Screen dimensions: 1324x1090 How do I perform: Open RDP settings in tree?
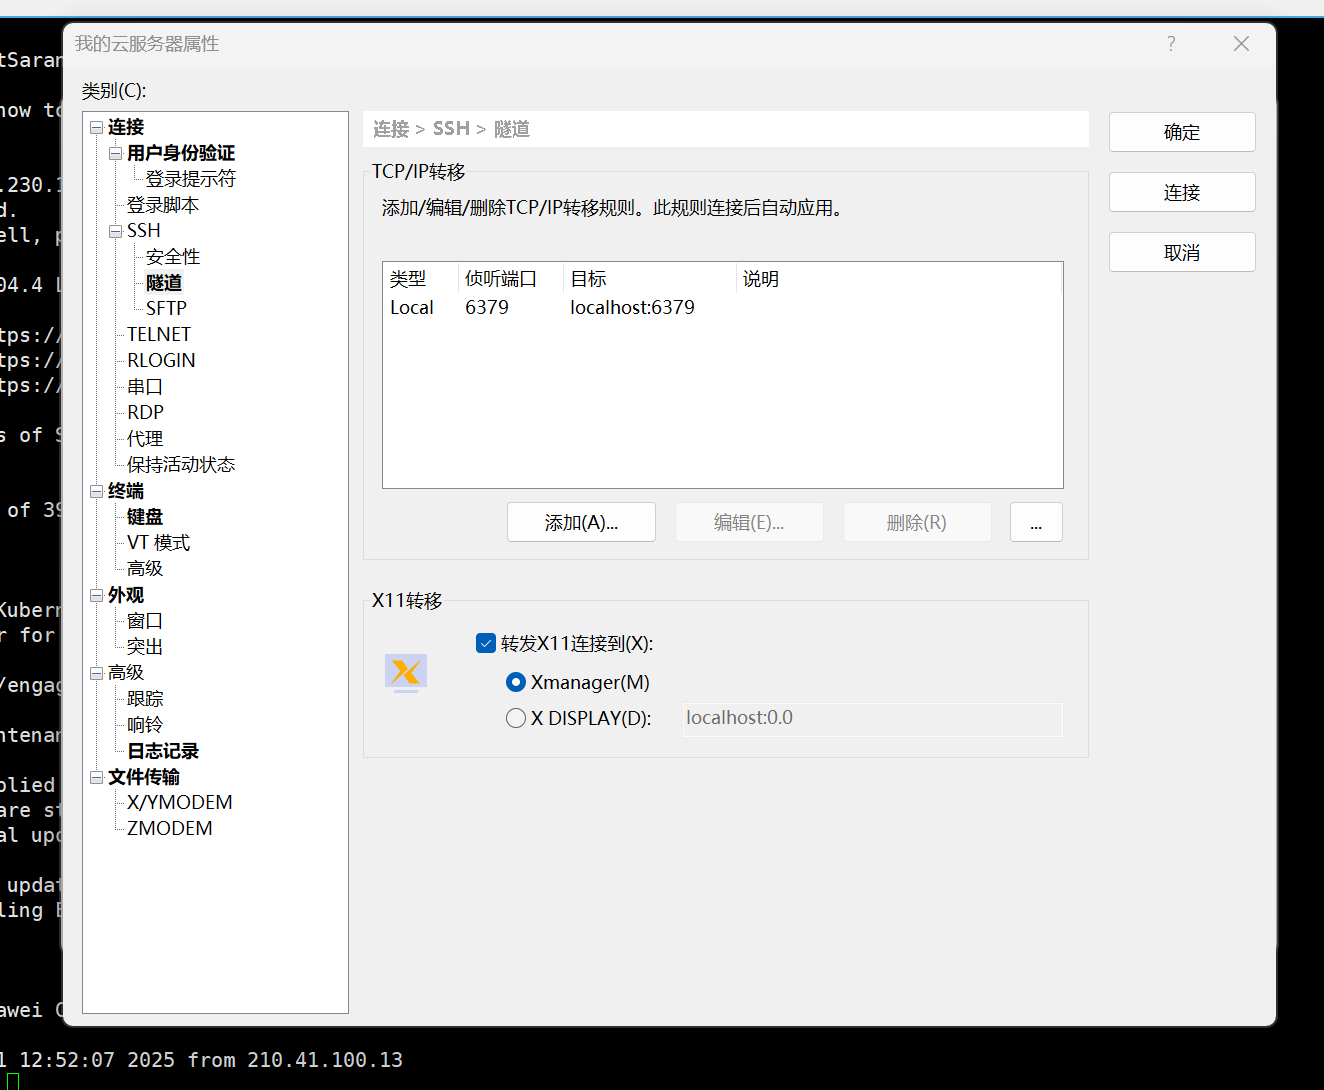145,413
